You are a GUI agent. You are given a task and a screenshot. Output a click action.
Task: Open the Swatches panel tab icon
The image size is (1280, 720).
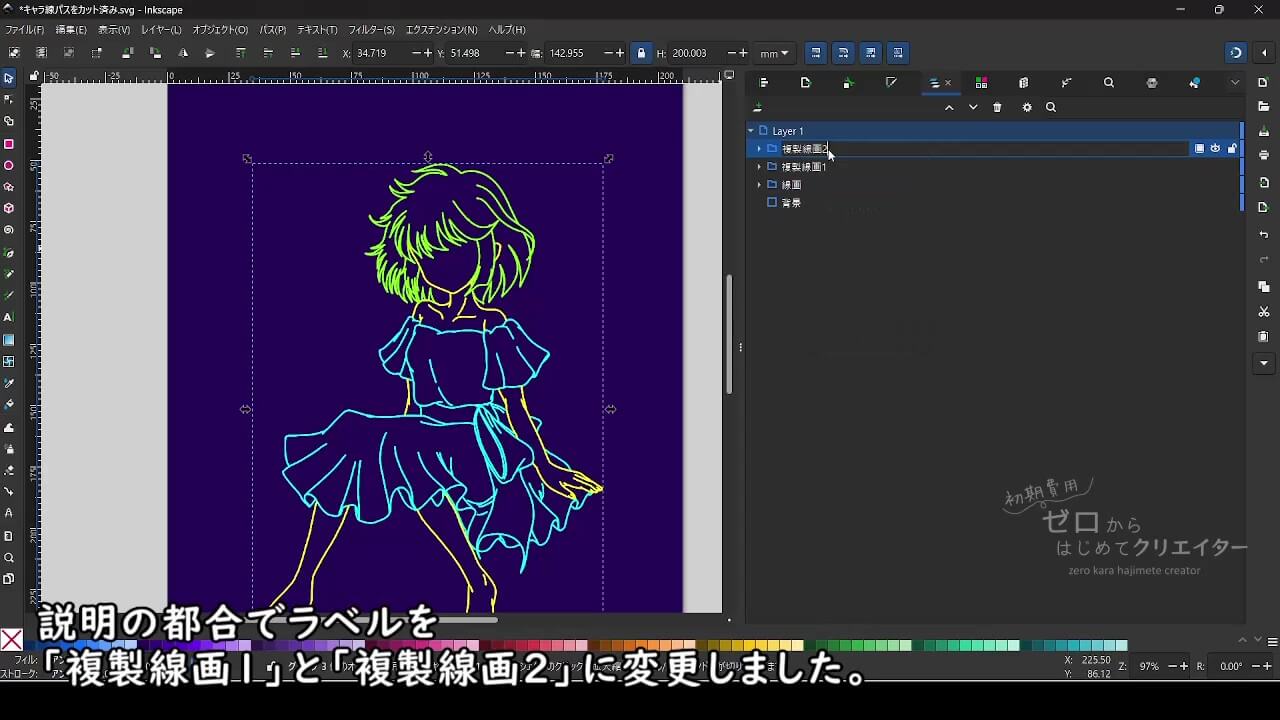coord(981,83)
